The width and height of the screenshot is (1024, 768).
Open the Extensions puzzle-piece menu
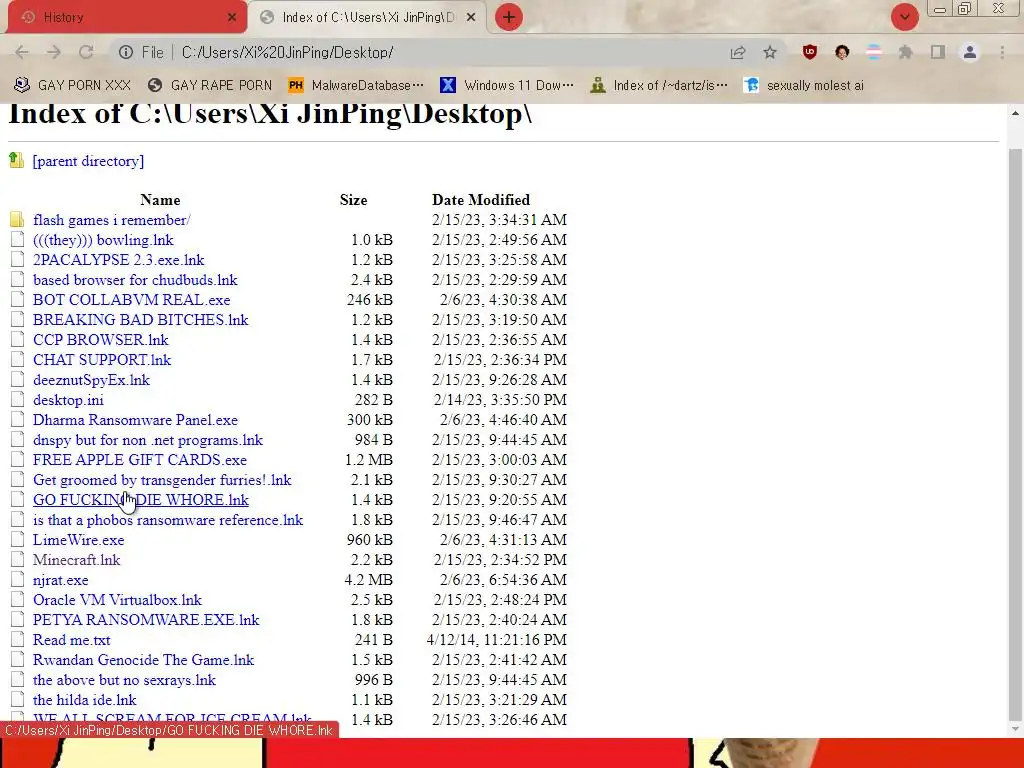[x=906, y=52]
